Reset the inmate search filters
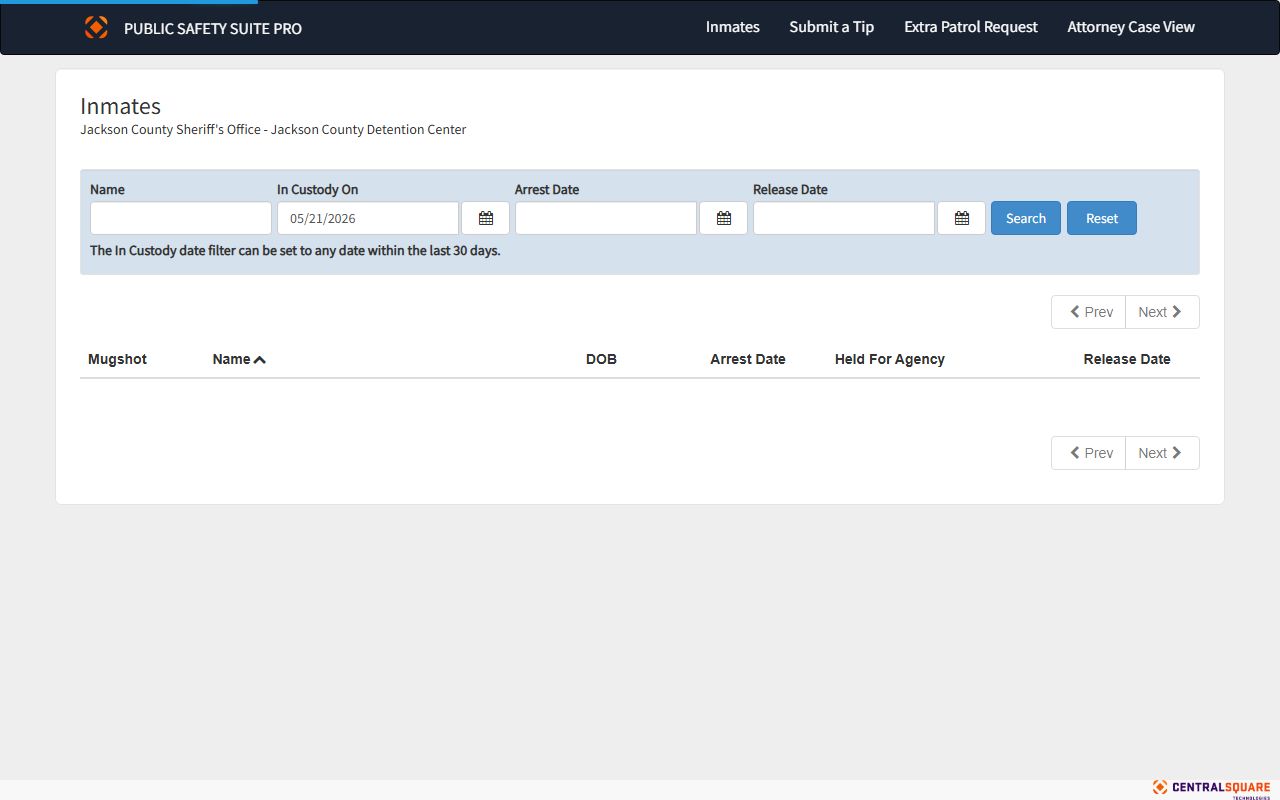 1102,218
